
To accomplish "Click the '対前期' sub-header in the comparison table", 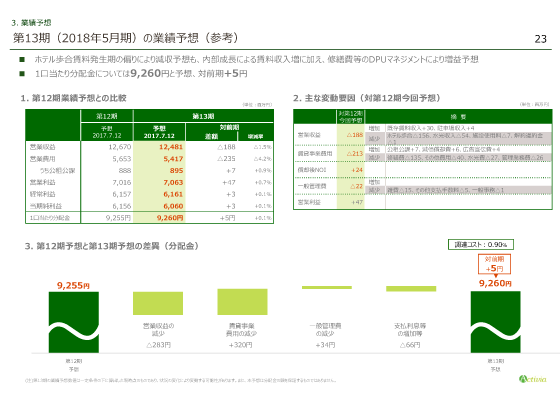I will pos(229,127).
